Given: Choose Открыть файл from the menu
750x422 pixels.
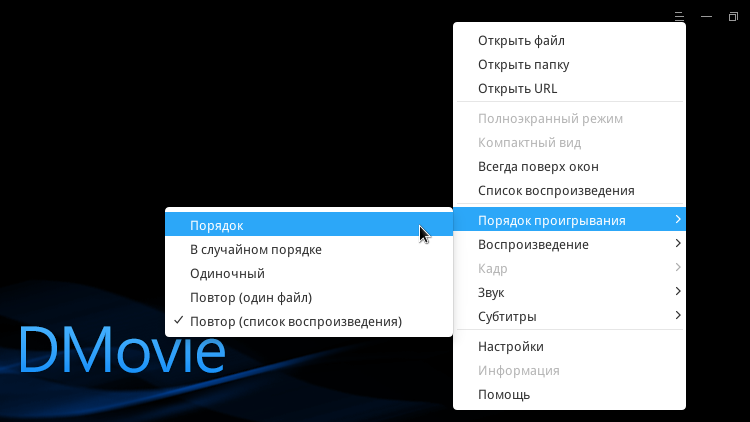Looking at the screenshot, I should [569, 41].
